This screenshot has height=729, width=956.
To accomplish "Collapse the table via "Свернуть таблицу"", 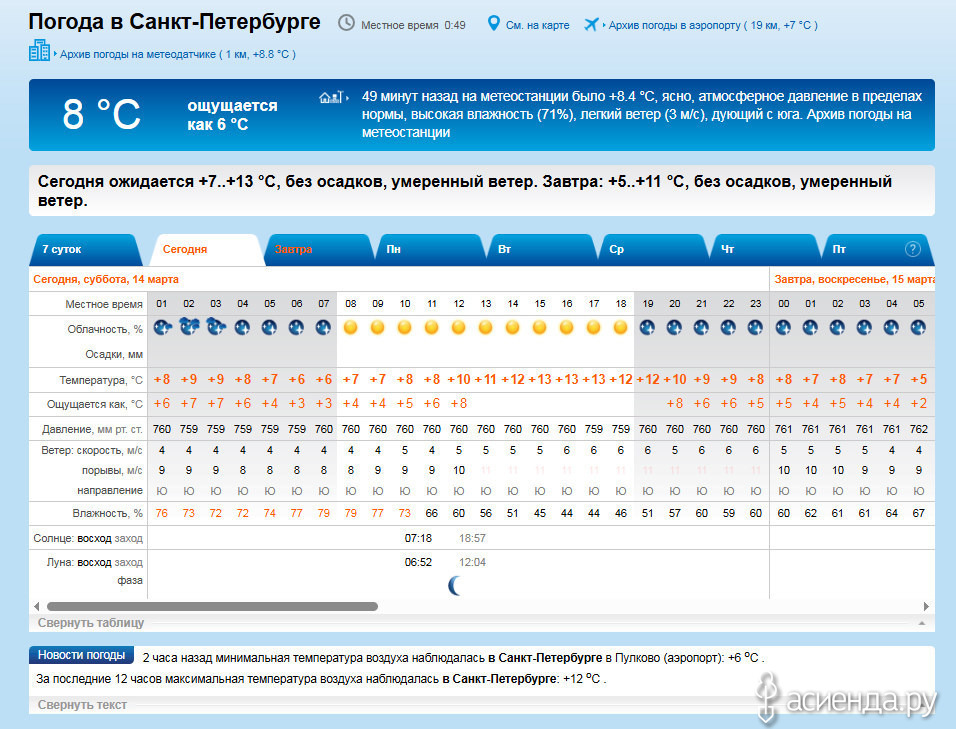I will coord(91,623).
